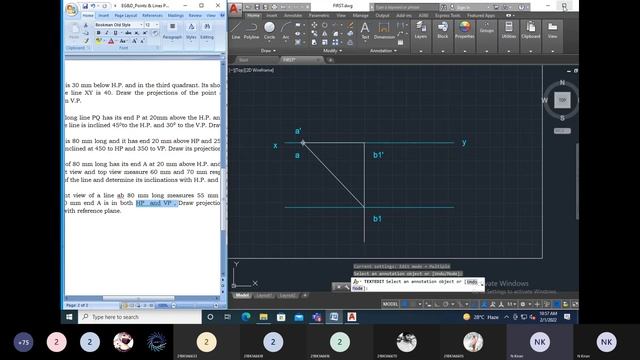Select the Polyline tool

(251, 31)
